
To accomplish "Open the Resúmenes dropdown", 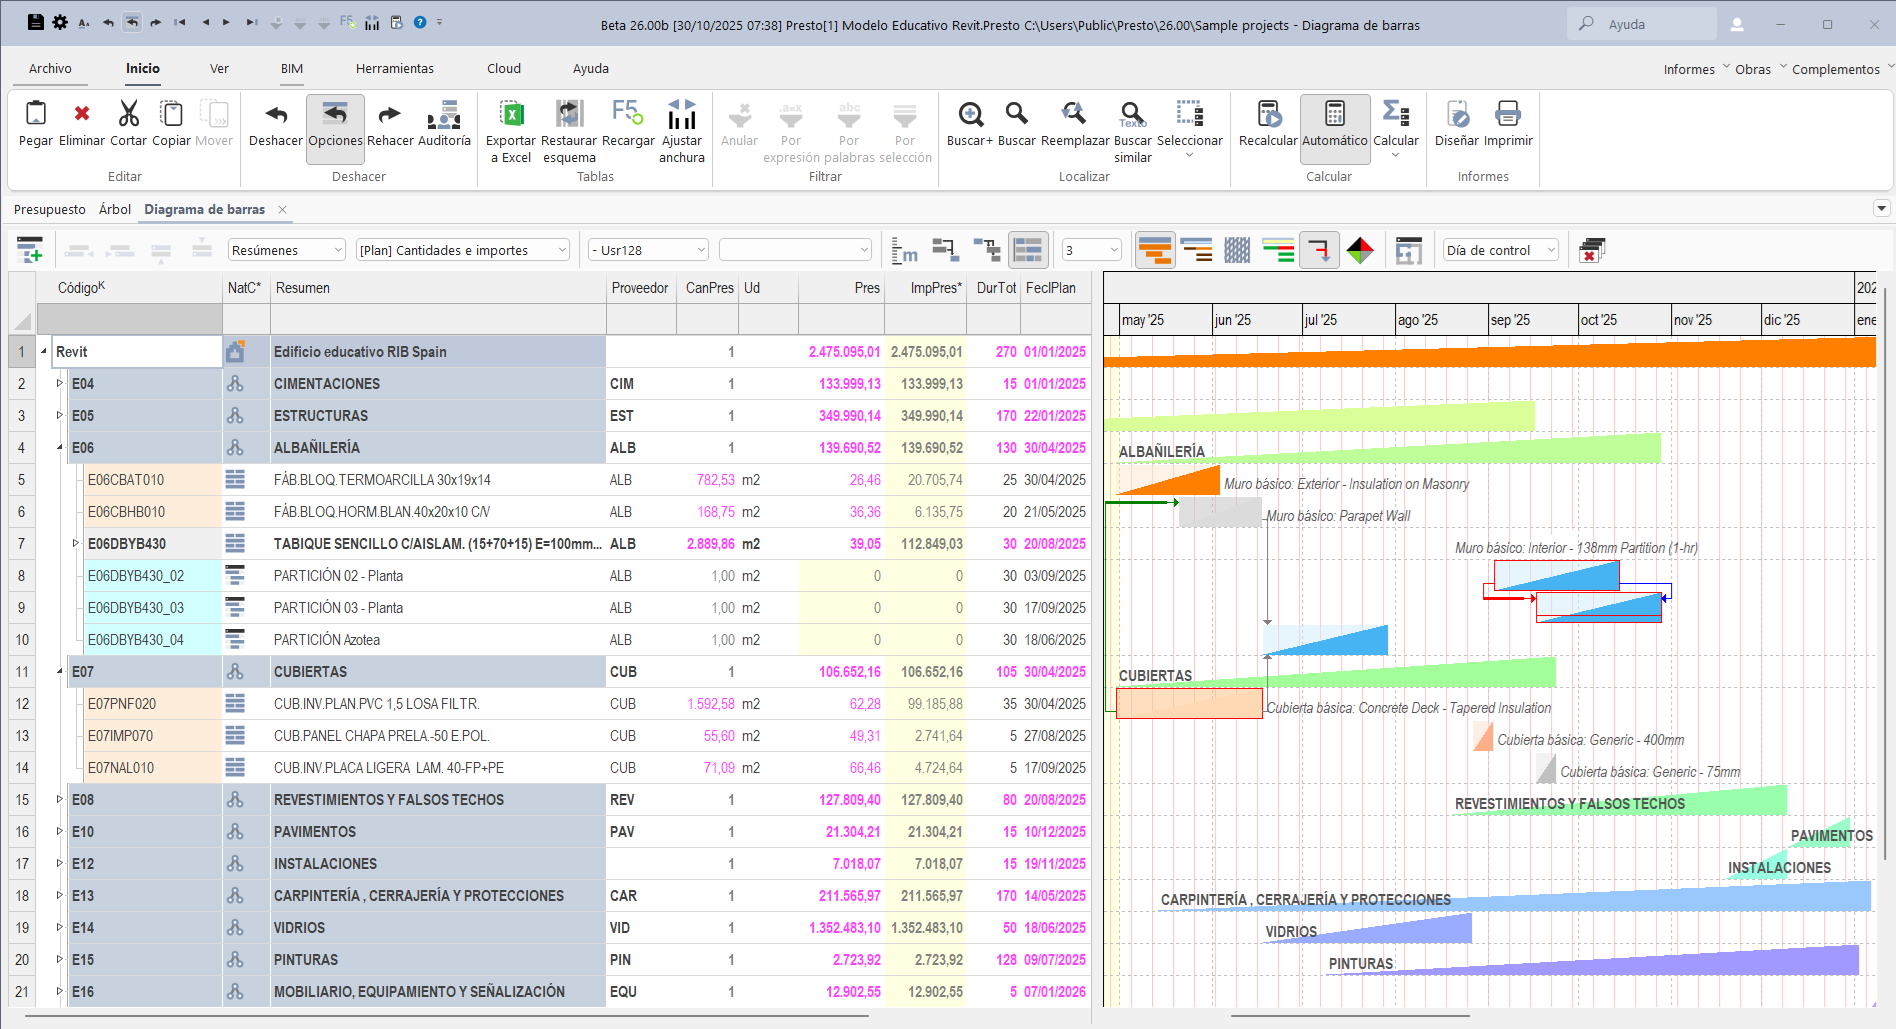I will [287, 250].
